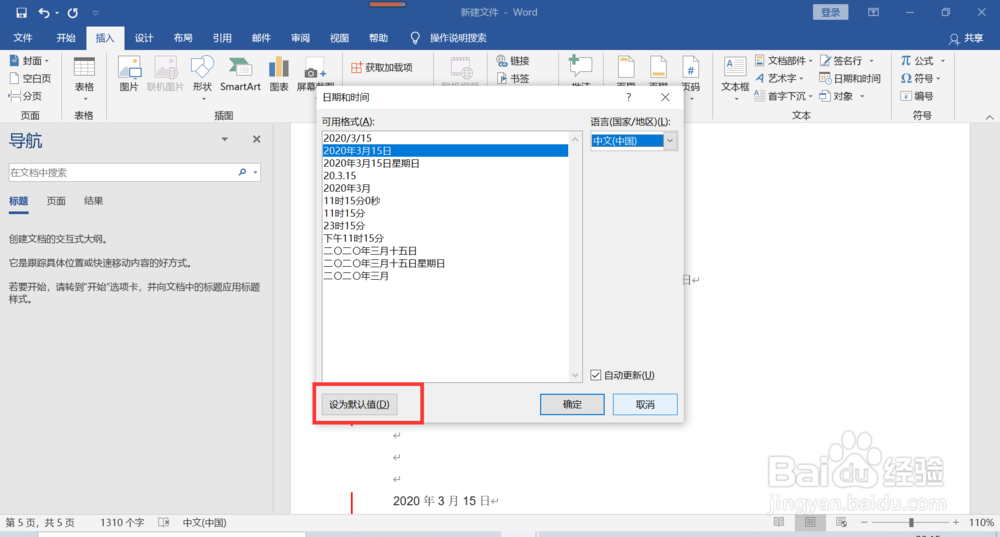Save the document with the save icon

(x=21, y=12)
